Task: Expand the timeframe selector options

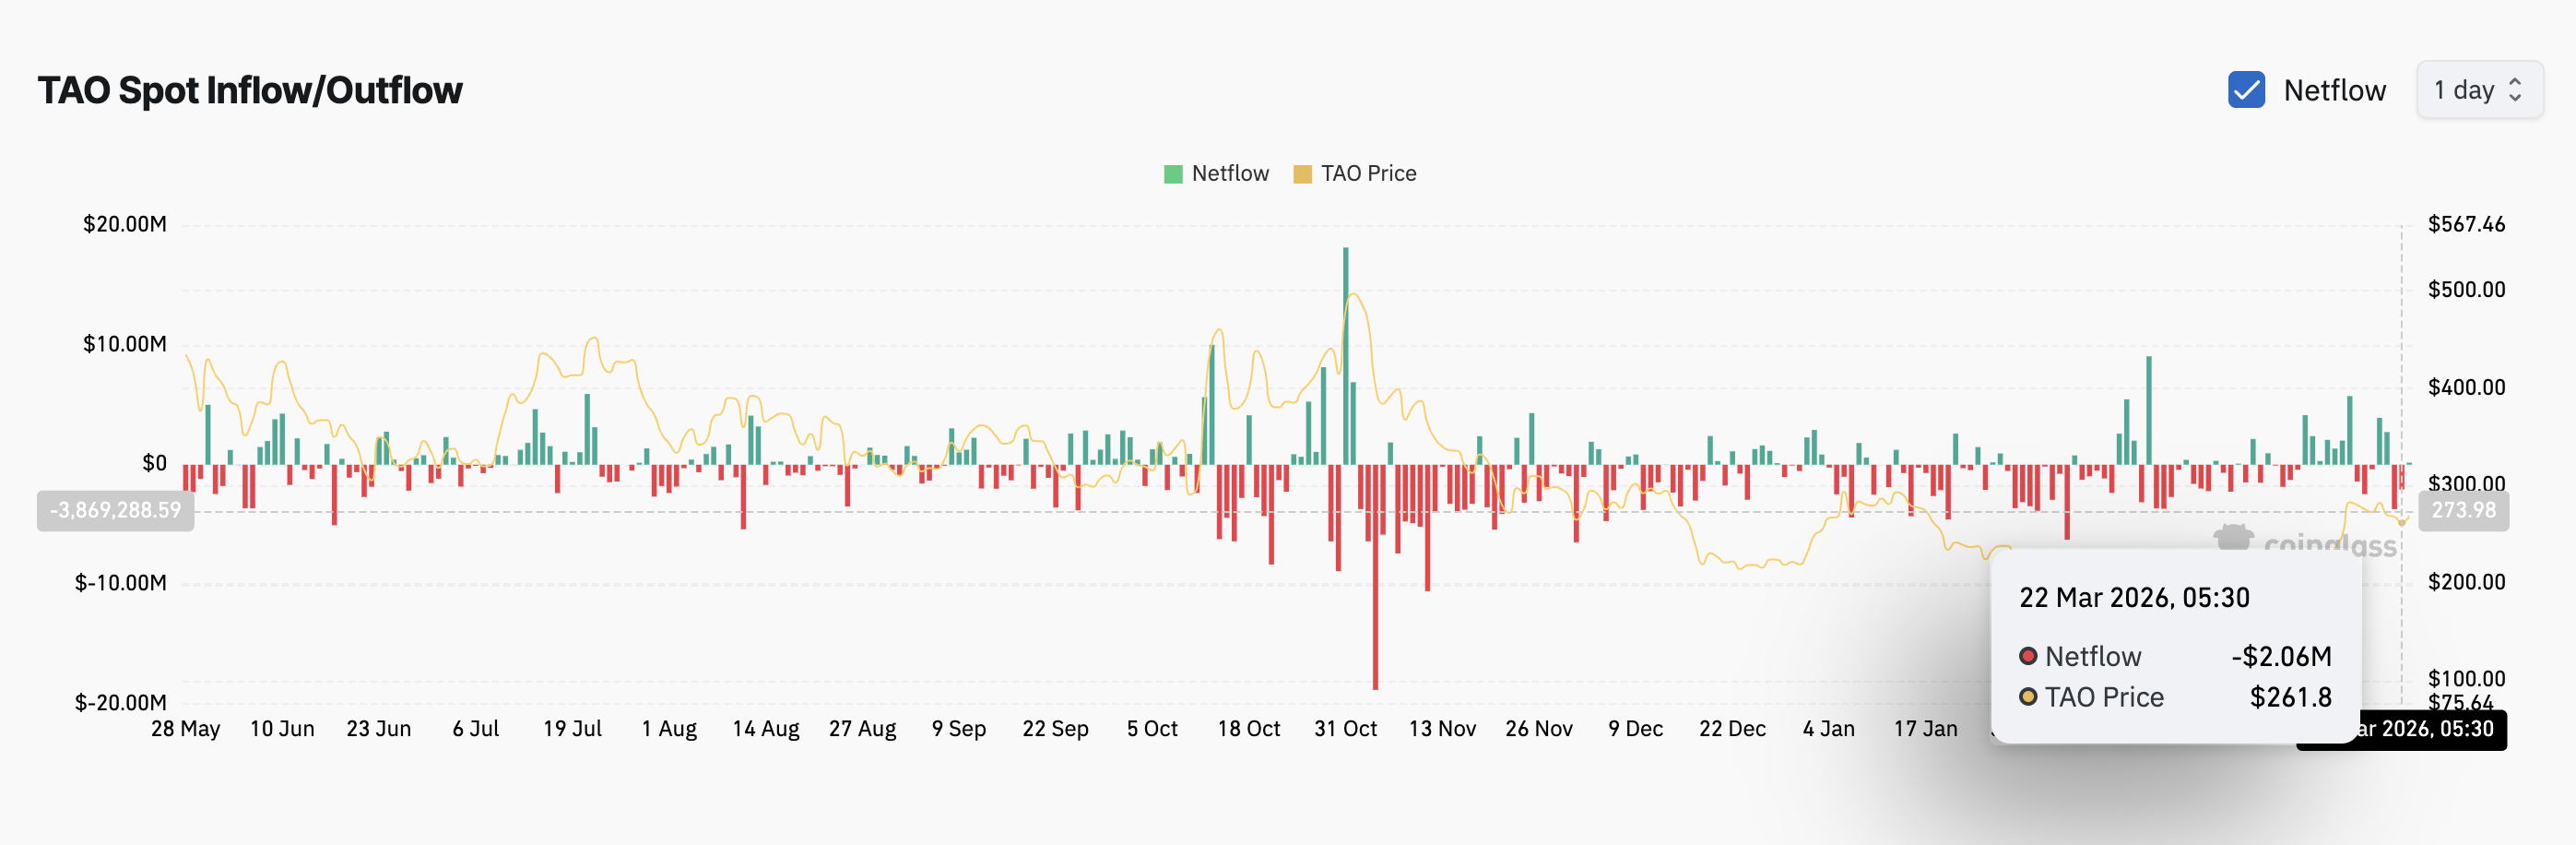Action: tap(2480, 90)
